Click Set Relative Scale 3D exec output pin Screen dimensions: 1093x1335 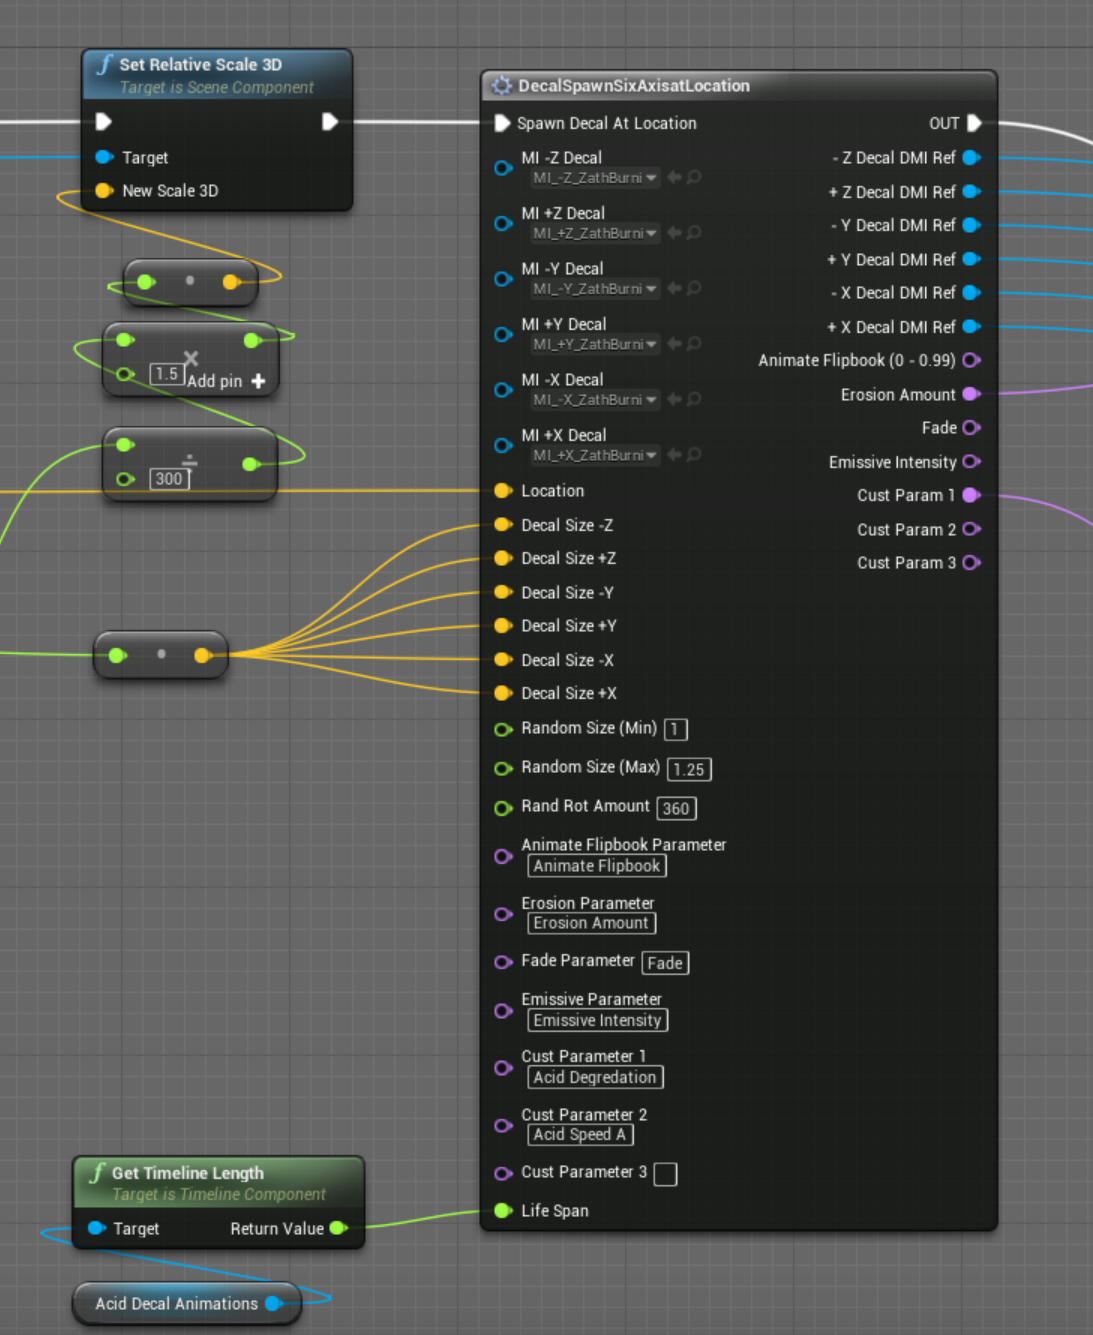point(329,122)
